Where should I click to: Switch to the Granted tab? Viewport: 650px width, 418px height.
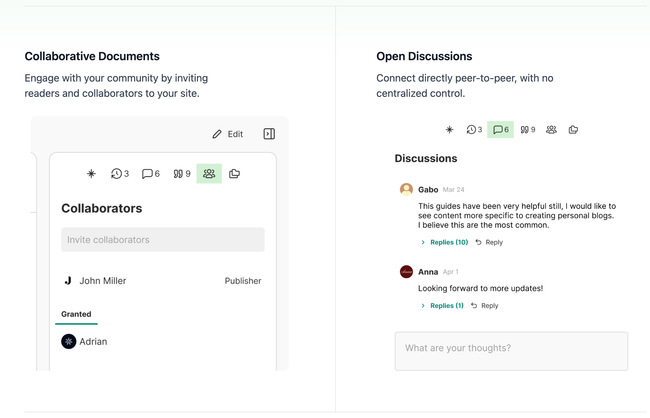[x=76, y=314]
